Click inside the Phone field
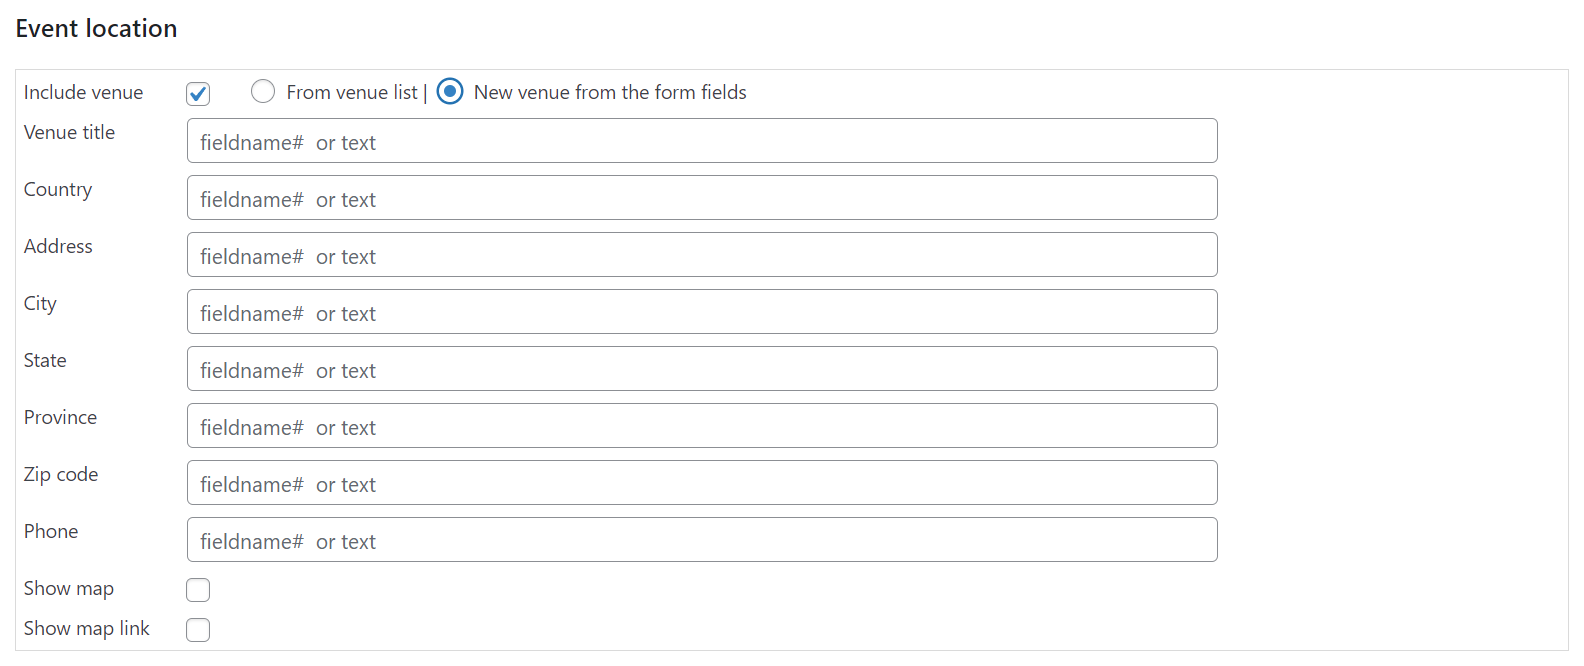Image resolution: width=1584 pixels, height=666 pixels. point(701,540)
